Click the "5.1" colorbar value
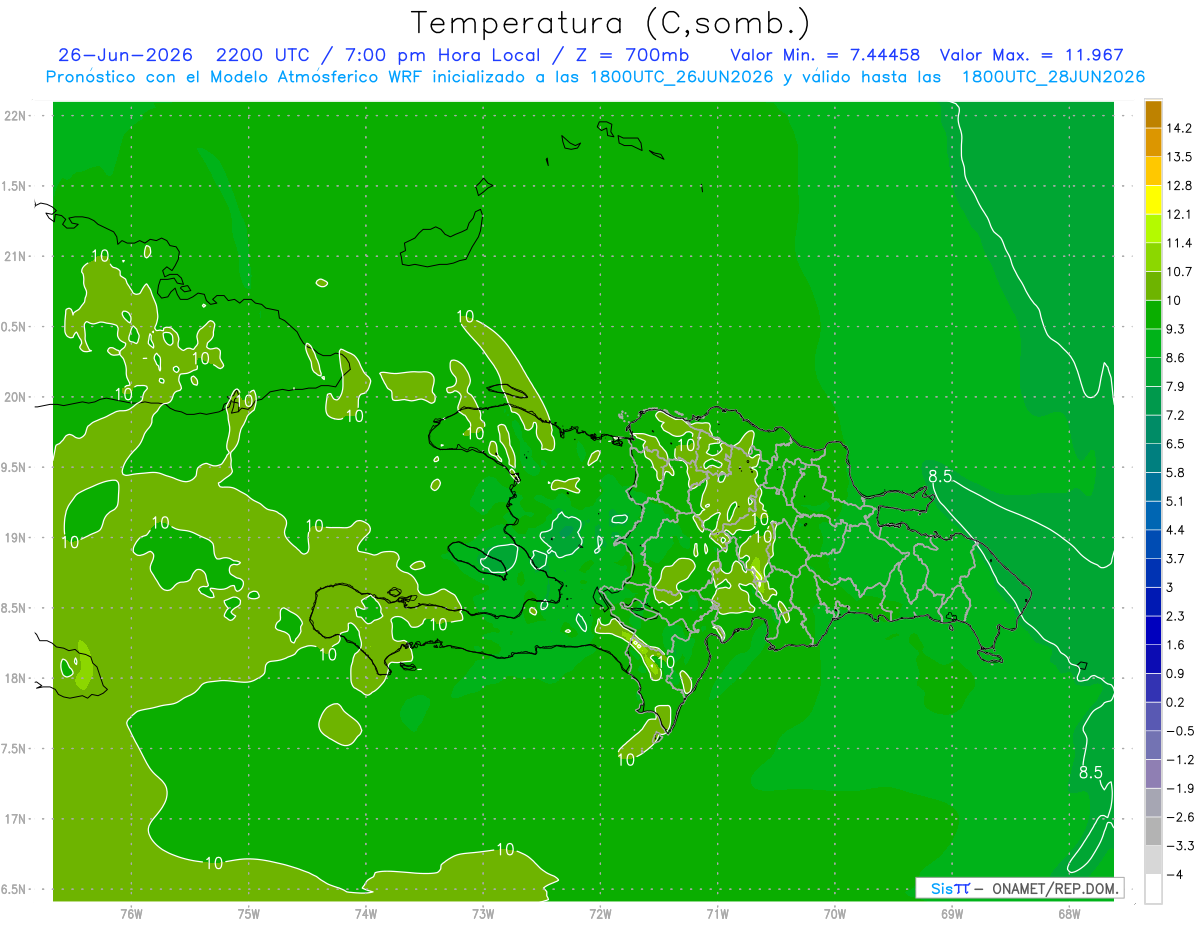The image size is (1200, 927). pos(1175,501)
